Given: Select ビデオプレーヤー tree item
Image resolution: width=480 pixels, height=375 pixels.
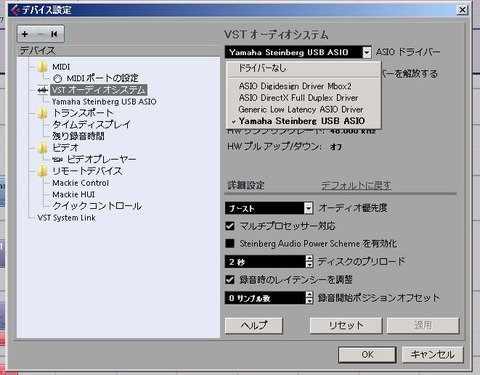Looking at the screenshot, I should 101,159.
